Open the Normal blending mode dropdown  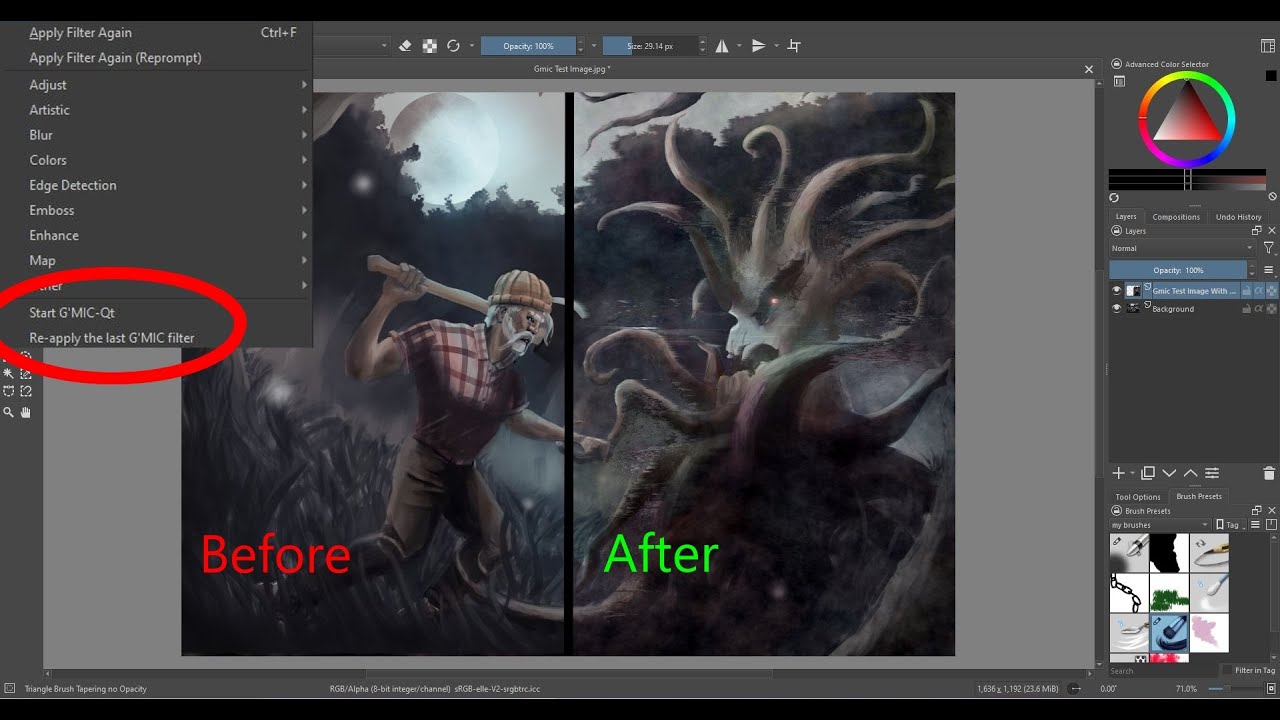[x=1182, y=248]
